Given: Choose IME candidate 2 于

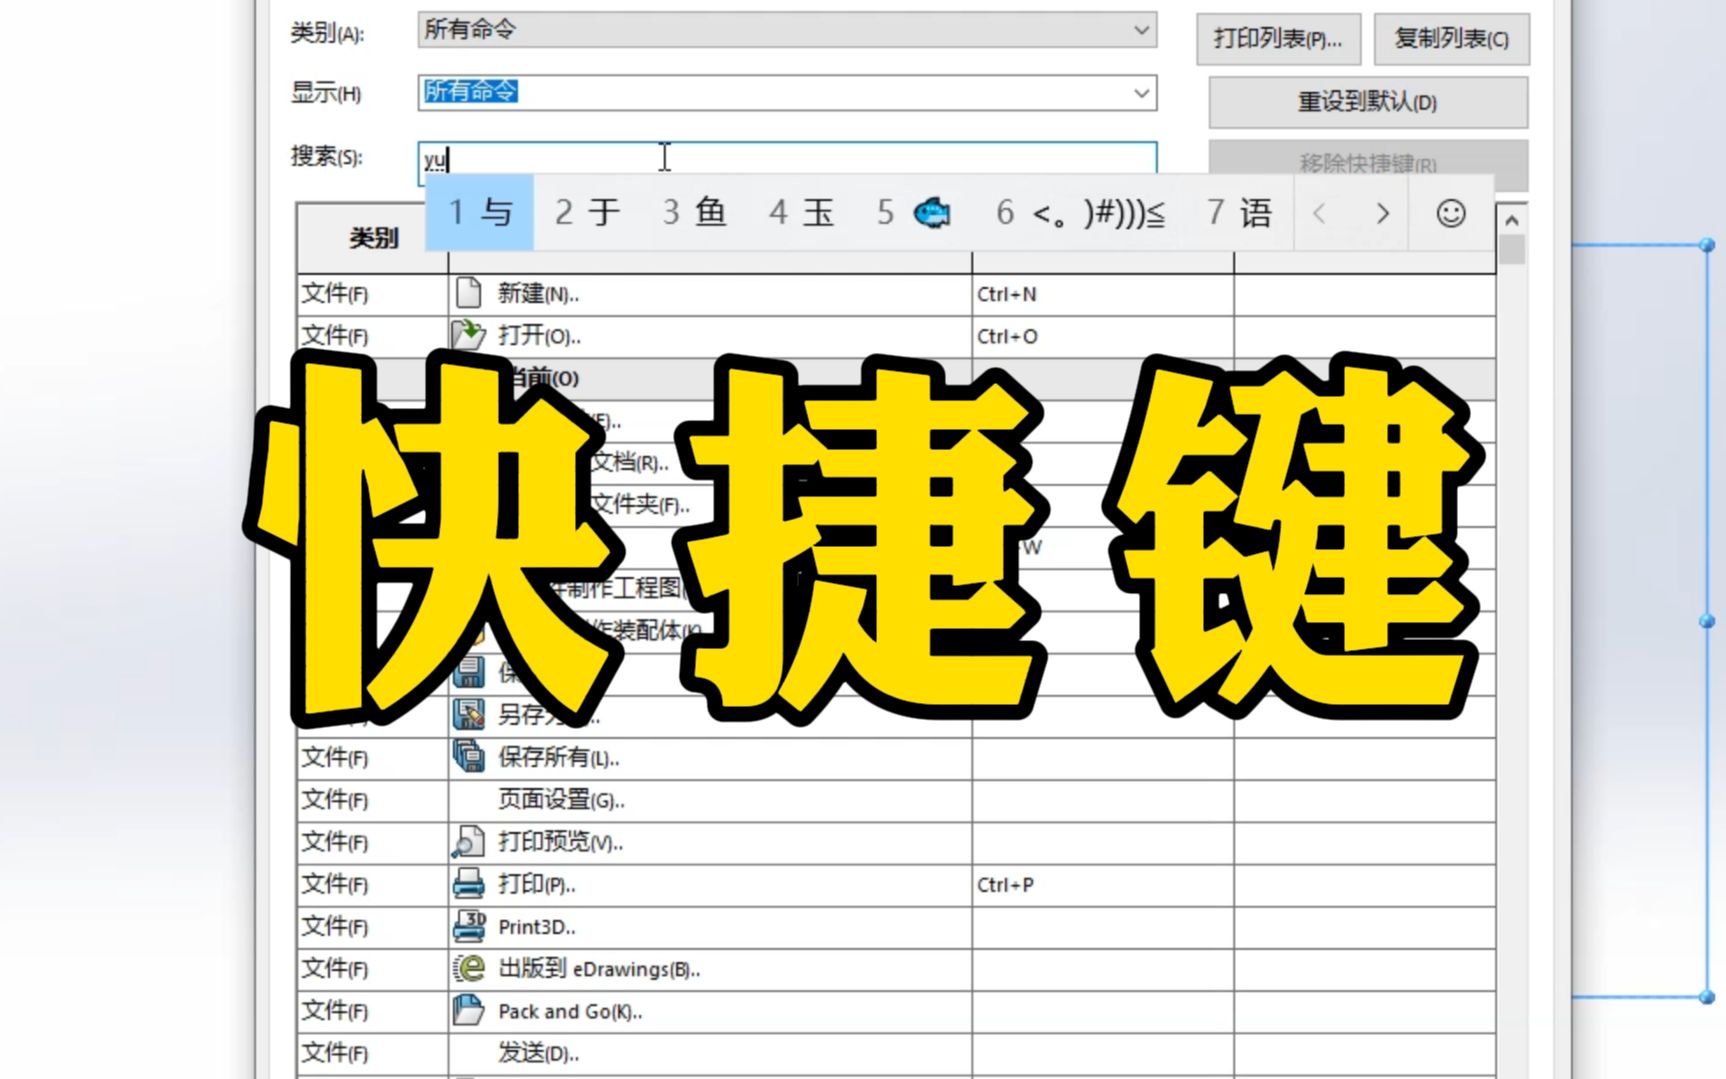Looking at the screenshot, I should pos(588,213).
